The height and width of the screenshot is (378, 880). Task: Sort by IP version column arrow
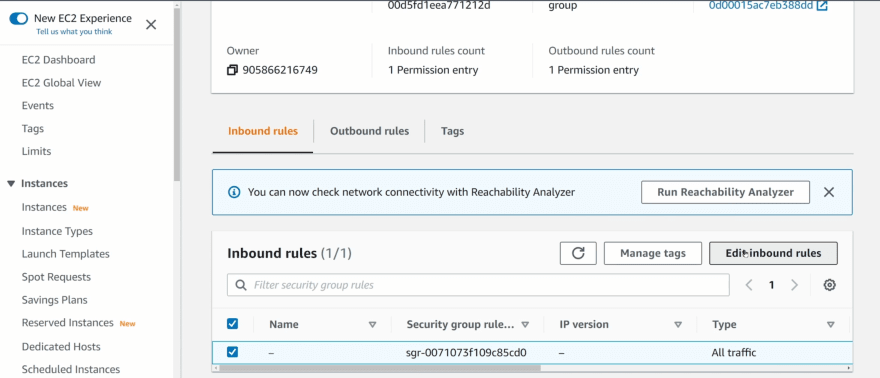pyautogui.click(x=678, y=324)
